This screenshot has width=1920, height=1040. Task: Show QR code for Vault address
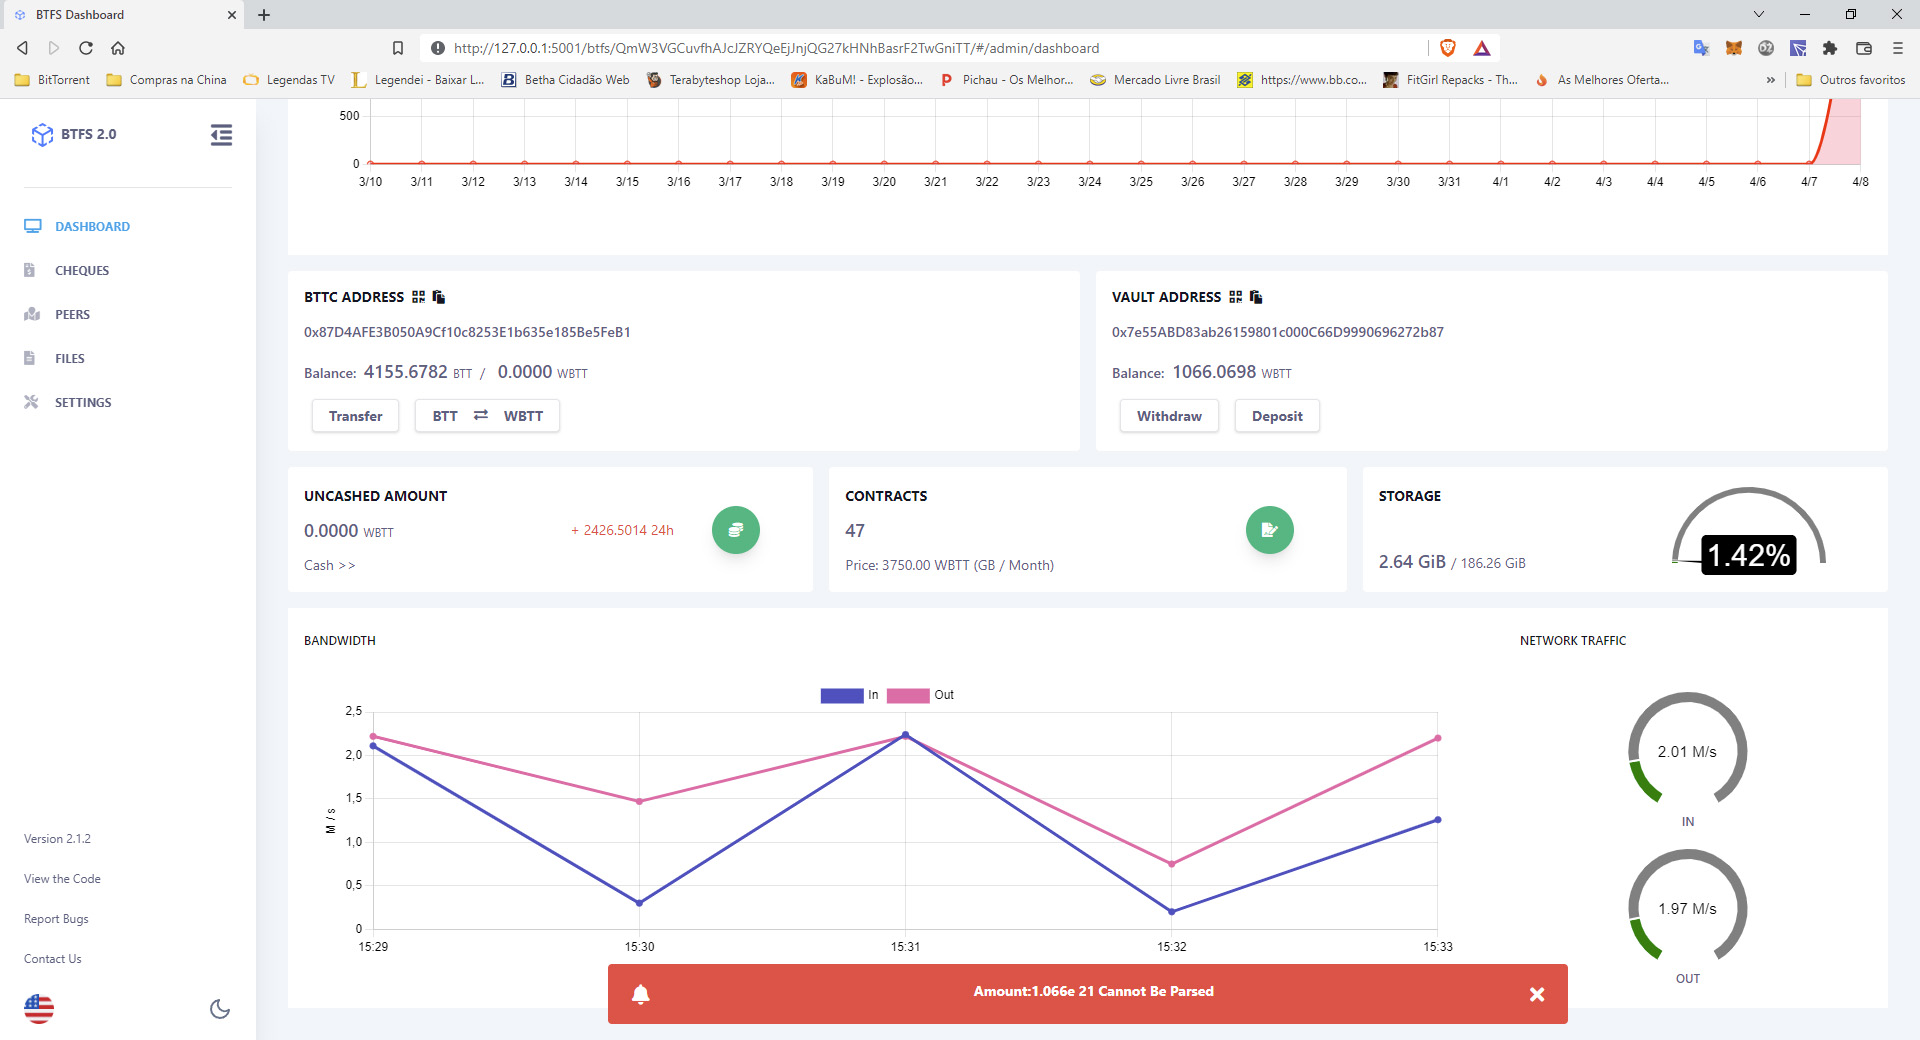(x=1236, y=297)
